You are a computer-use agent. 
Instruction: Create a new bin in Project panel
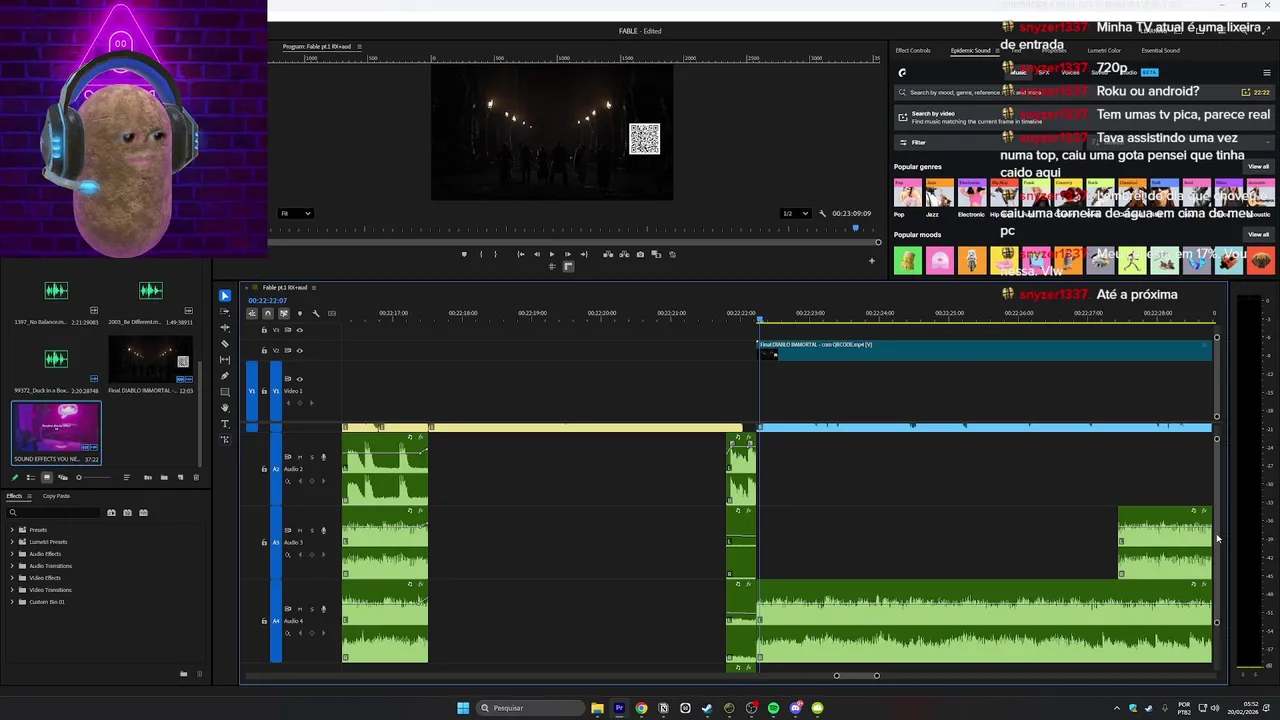pos(164,477)
